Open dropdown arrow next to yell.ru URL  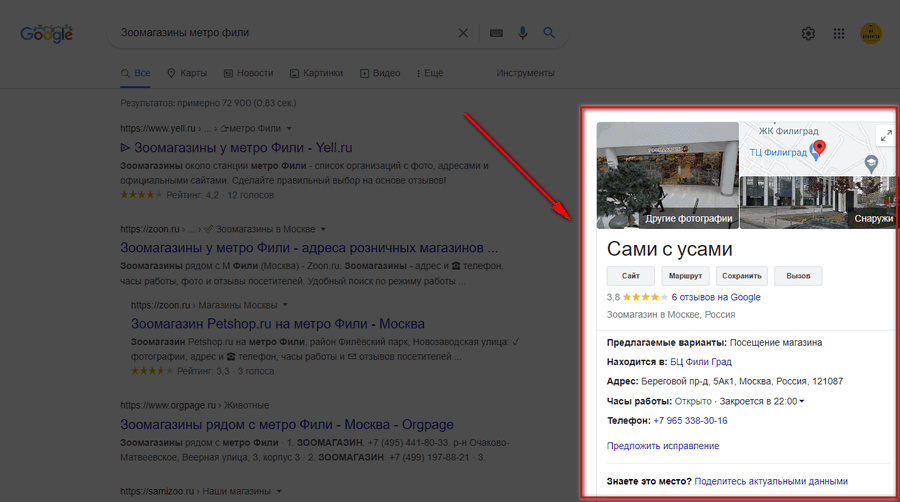pyautogui.click(x=289, y=129)
